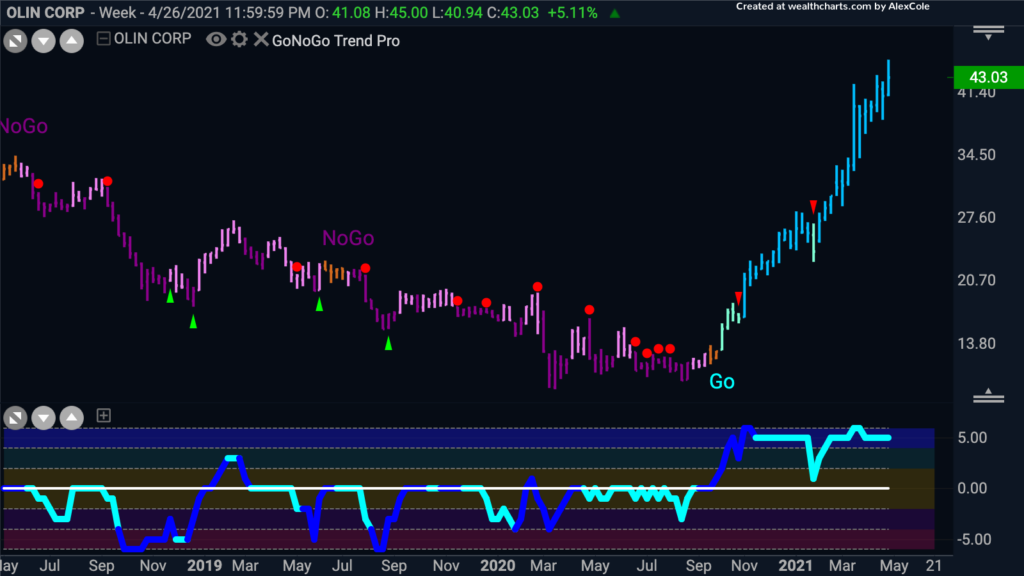Image resolution: width=1024 pixels, height=576 pixels.
Task: Click the 2021 label on time axis
Action: pyautogui.click(x=795, y=566)
